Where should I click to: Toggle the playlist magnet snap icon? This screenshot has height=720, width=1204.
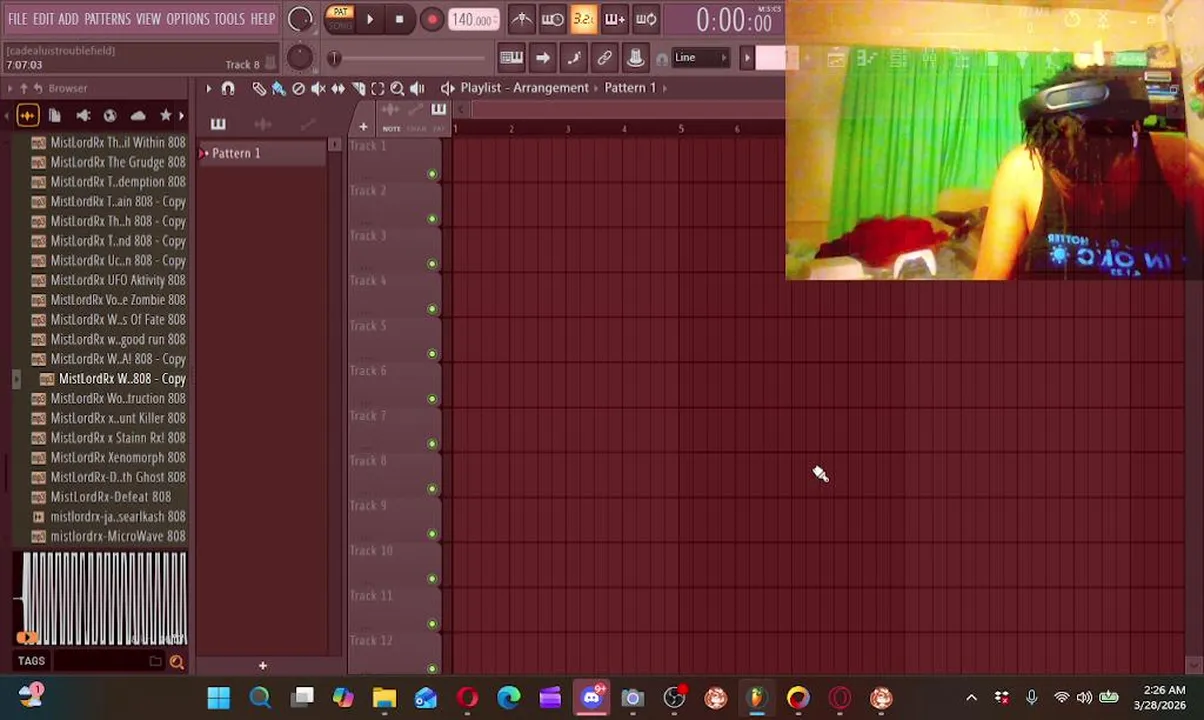(228, 88)
